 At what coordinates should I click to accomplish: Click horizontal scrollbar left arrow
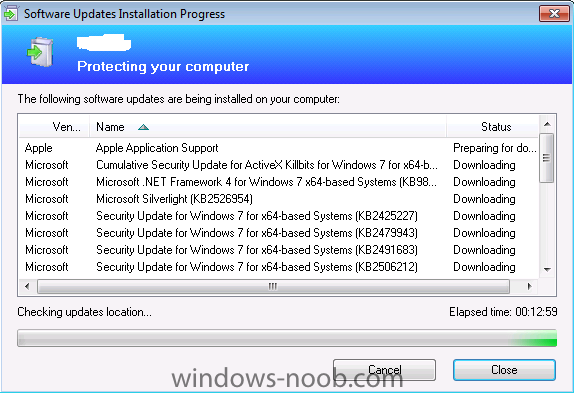pos(27,286)
